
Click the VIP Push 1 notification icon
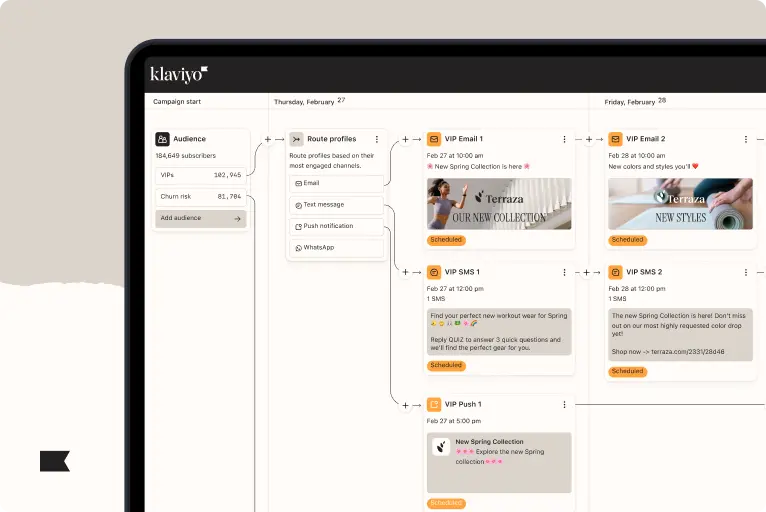click(x=434, y=405)
